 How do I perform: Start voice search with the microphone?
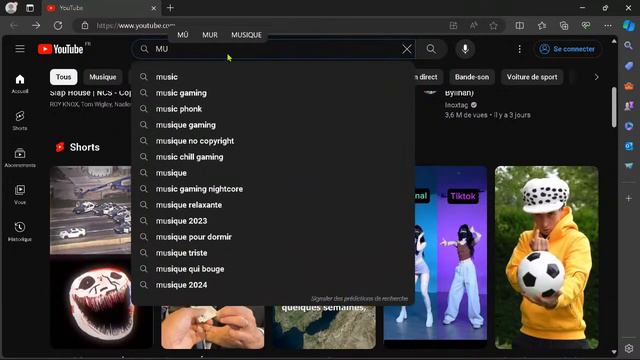[465, 49]
